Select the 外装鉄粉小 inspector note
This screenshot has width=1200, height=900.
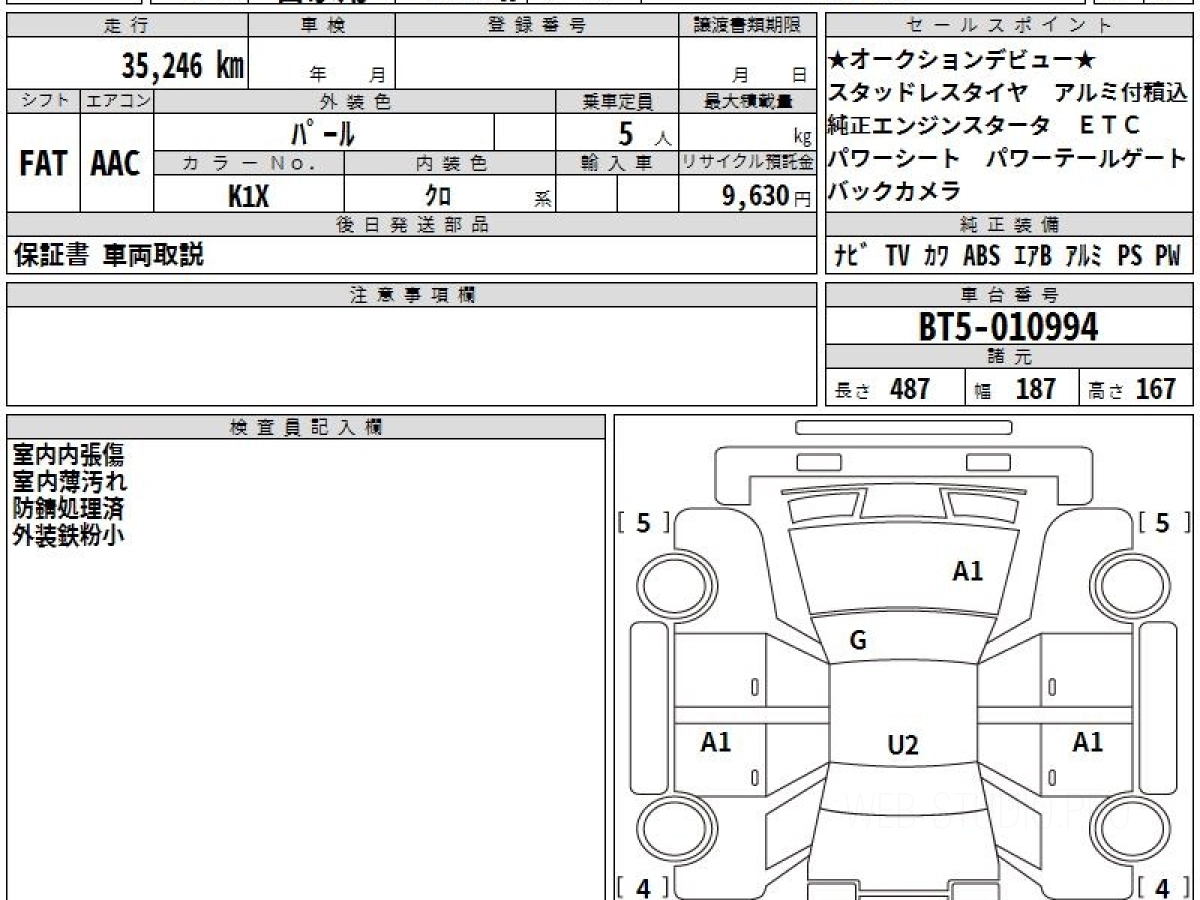[68, 534]
